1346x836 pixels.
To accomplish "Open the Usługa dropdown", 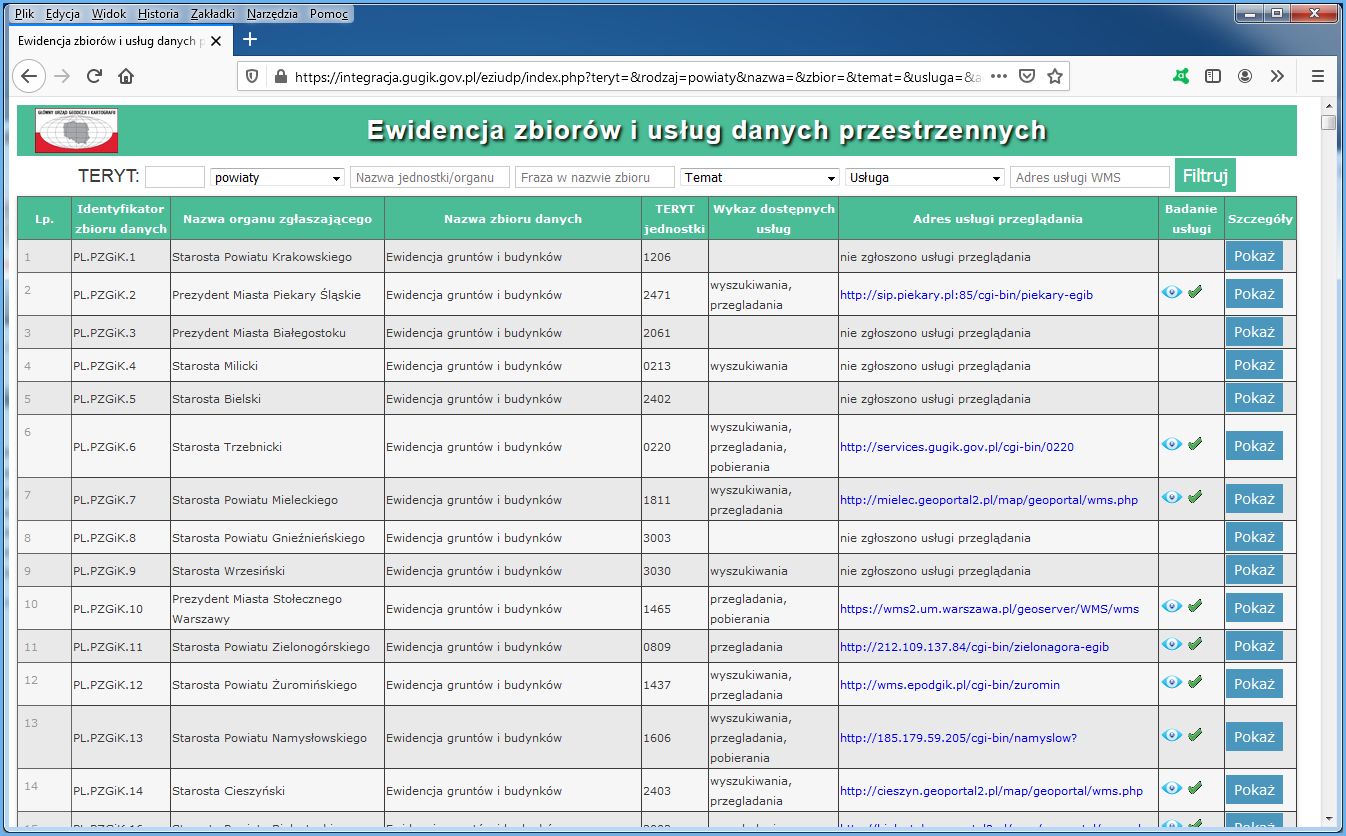I will pos(925,177).
